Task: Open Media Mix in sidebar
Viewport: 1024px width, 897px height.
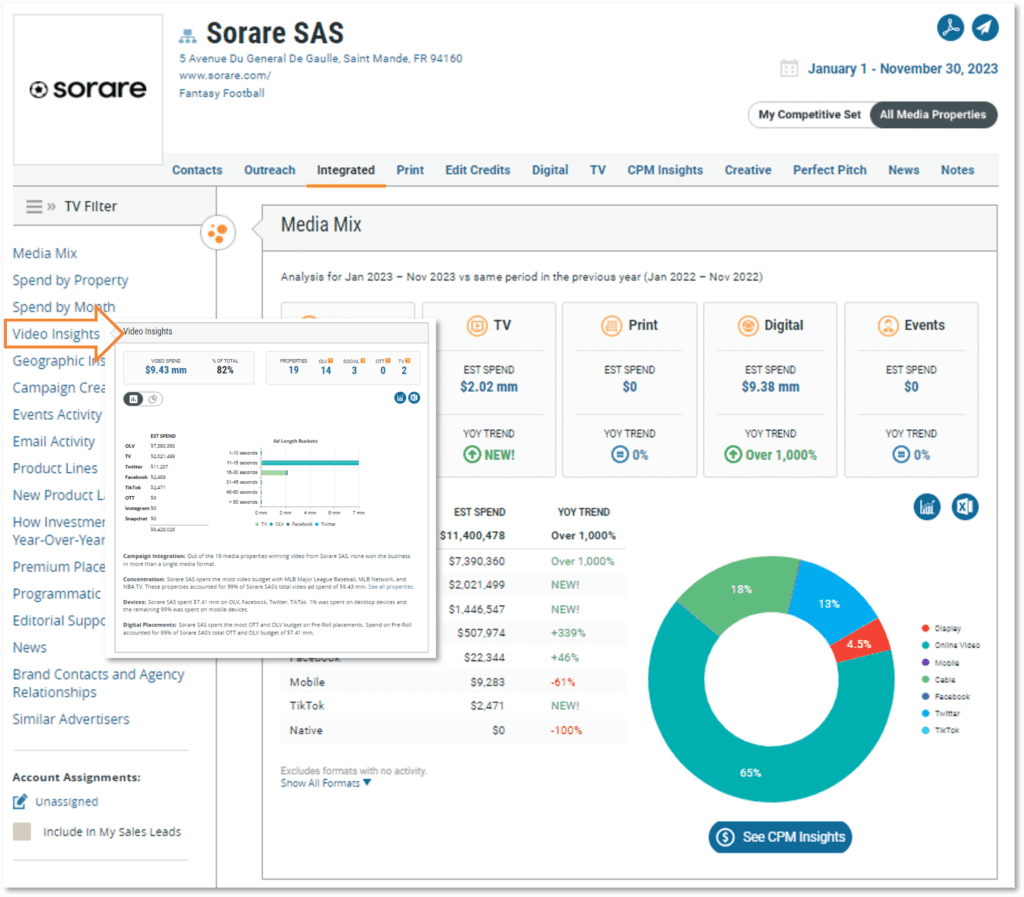Action: [45, 253]
